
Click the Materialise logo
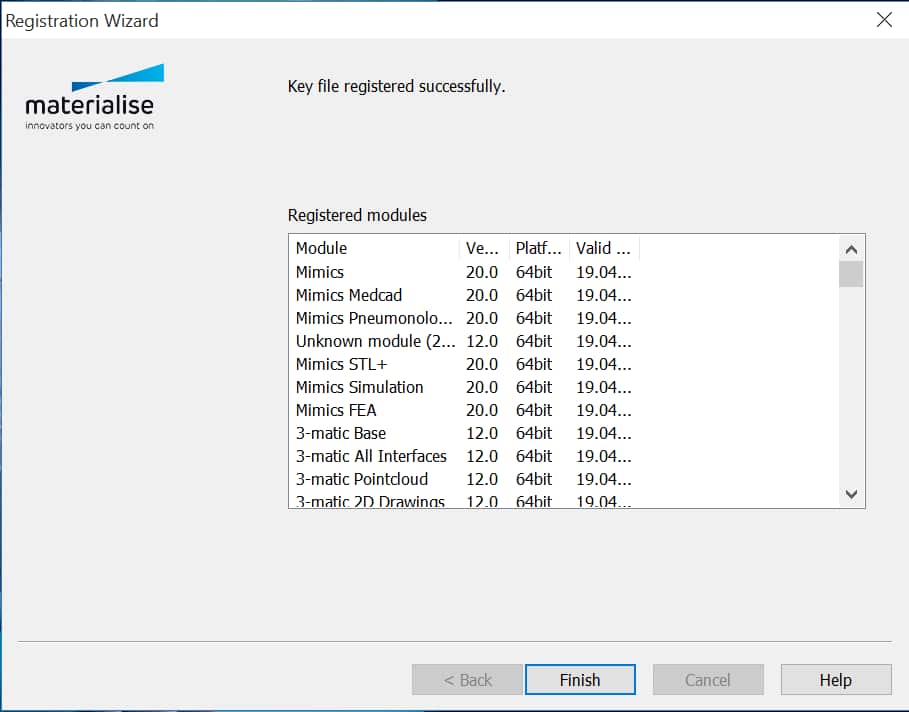pyautogui.click(x=93, y=95)
